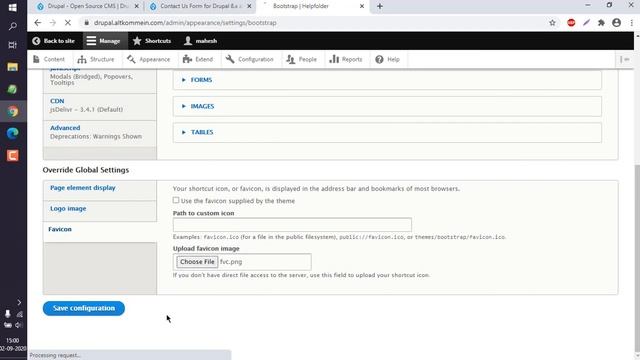Open the Reports admin menu
Viewport: 640px width, 360px height.
(x=346, y=60)
